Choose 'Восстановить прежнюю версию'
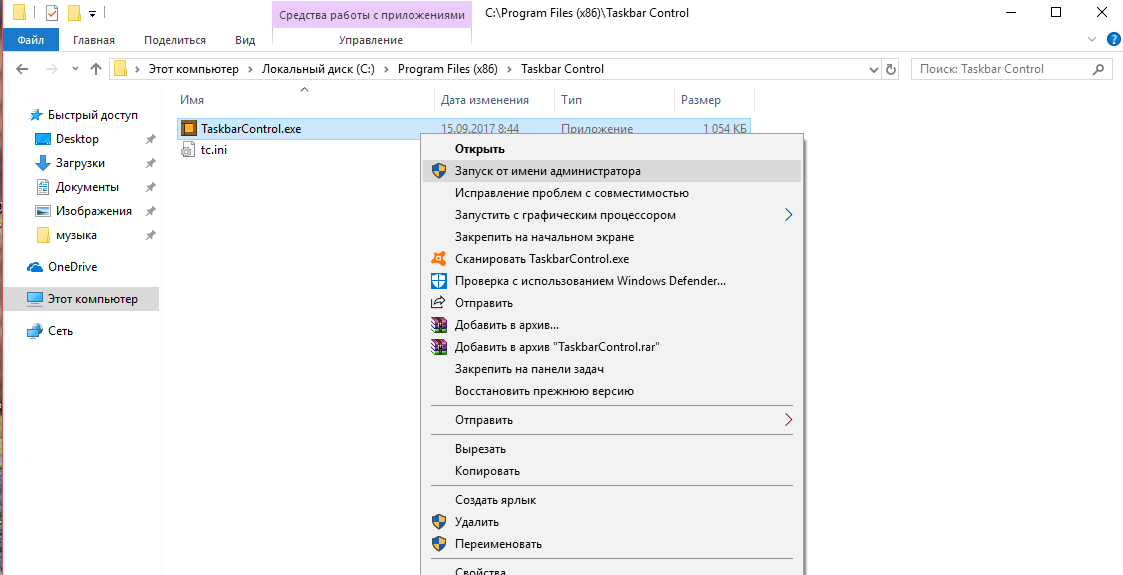1123x575 pixels. pyautogui.click(x=612, y=391)
